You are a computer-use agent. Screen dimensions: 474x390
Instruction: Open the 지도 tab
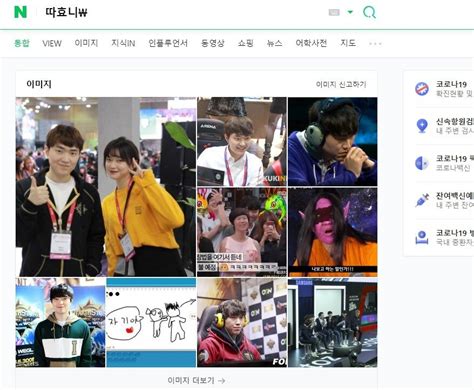tap(348, 43)
